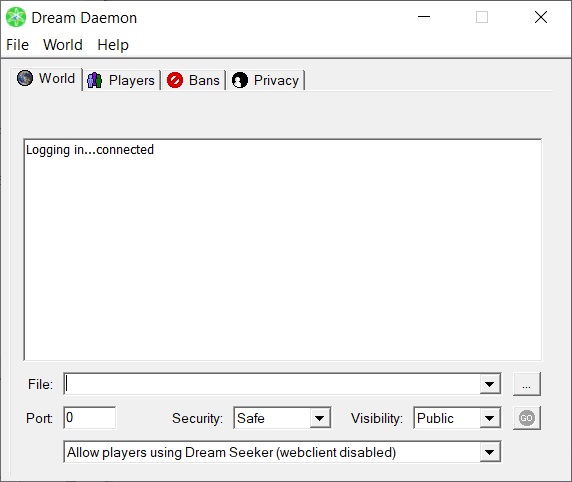Switch to the Bans tab
Image resolution: width=572 pixels, height=482 pixels.
(x=194, y=80)
